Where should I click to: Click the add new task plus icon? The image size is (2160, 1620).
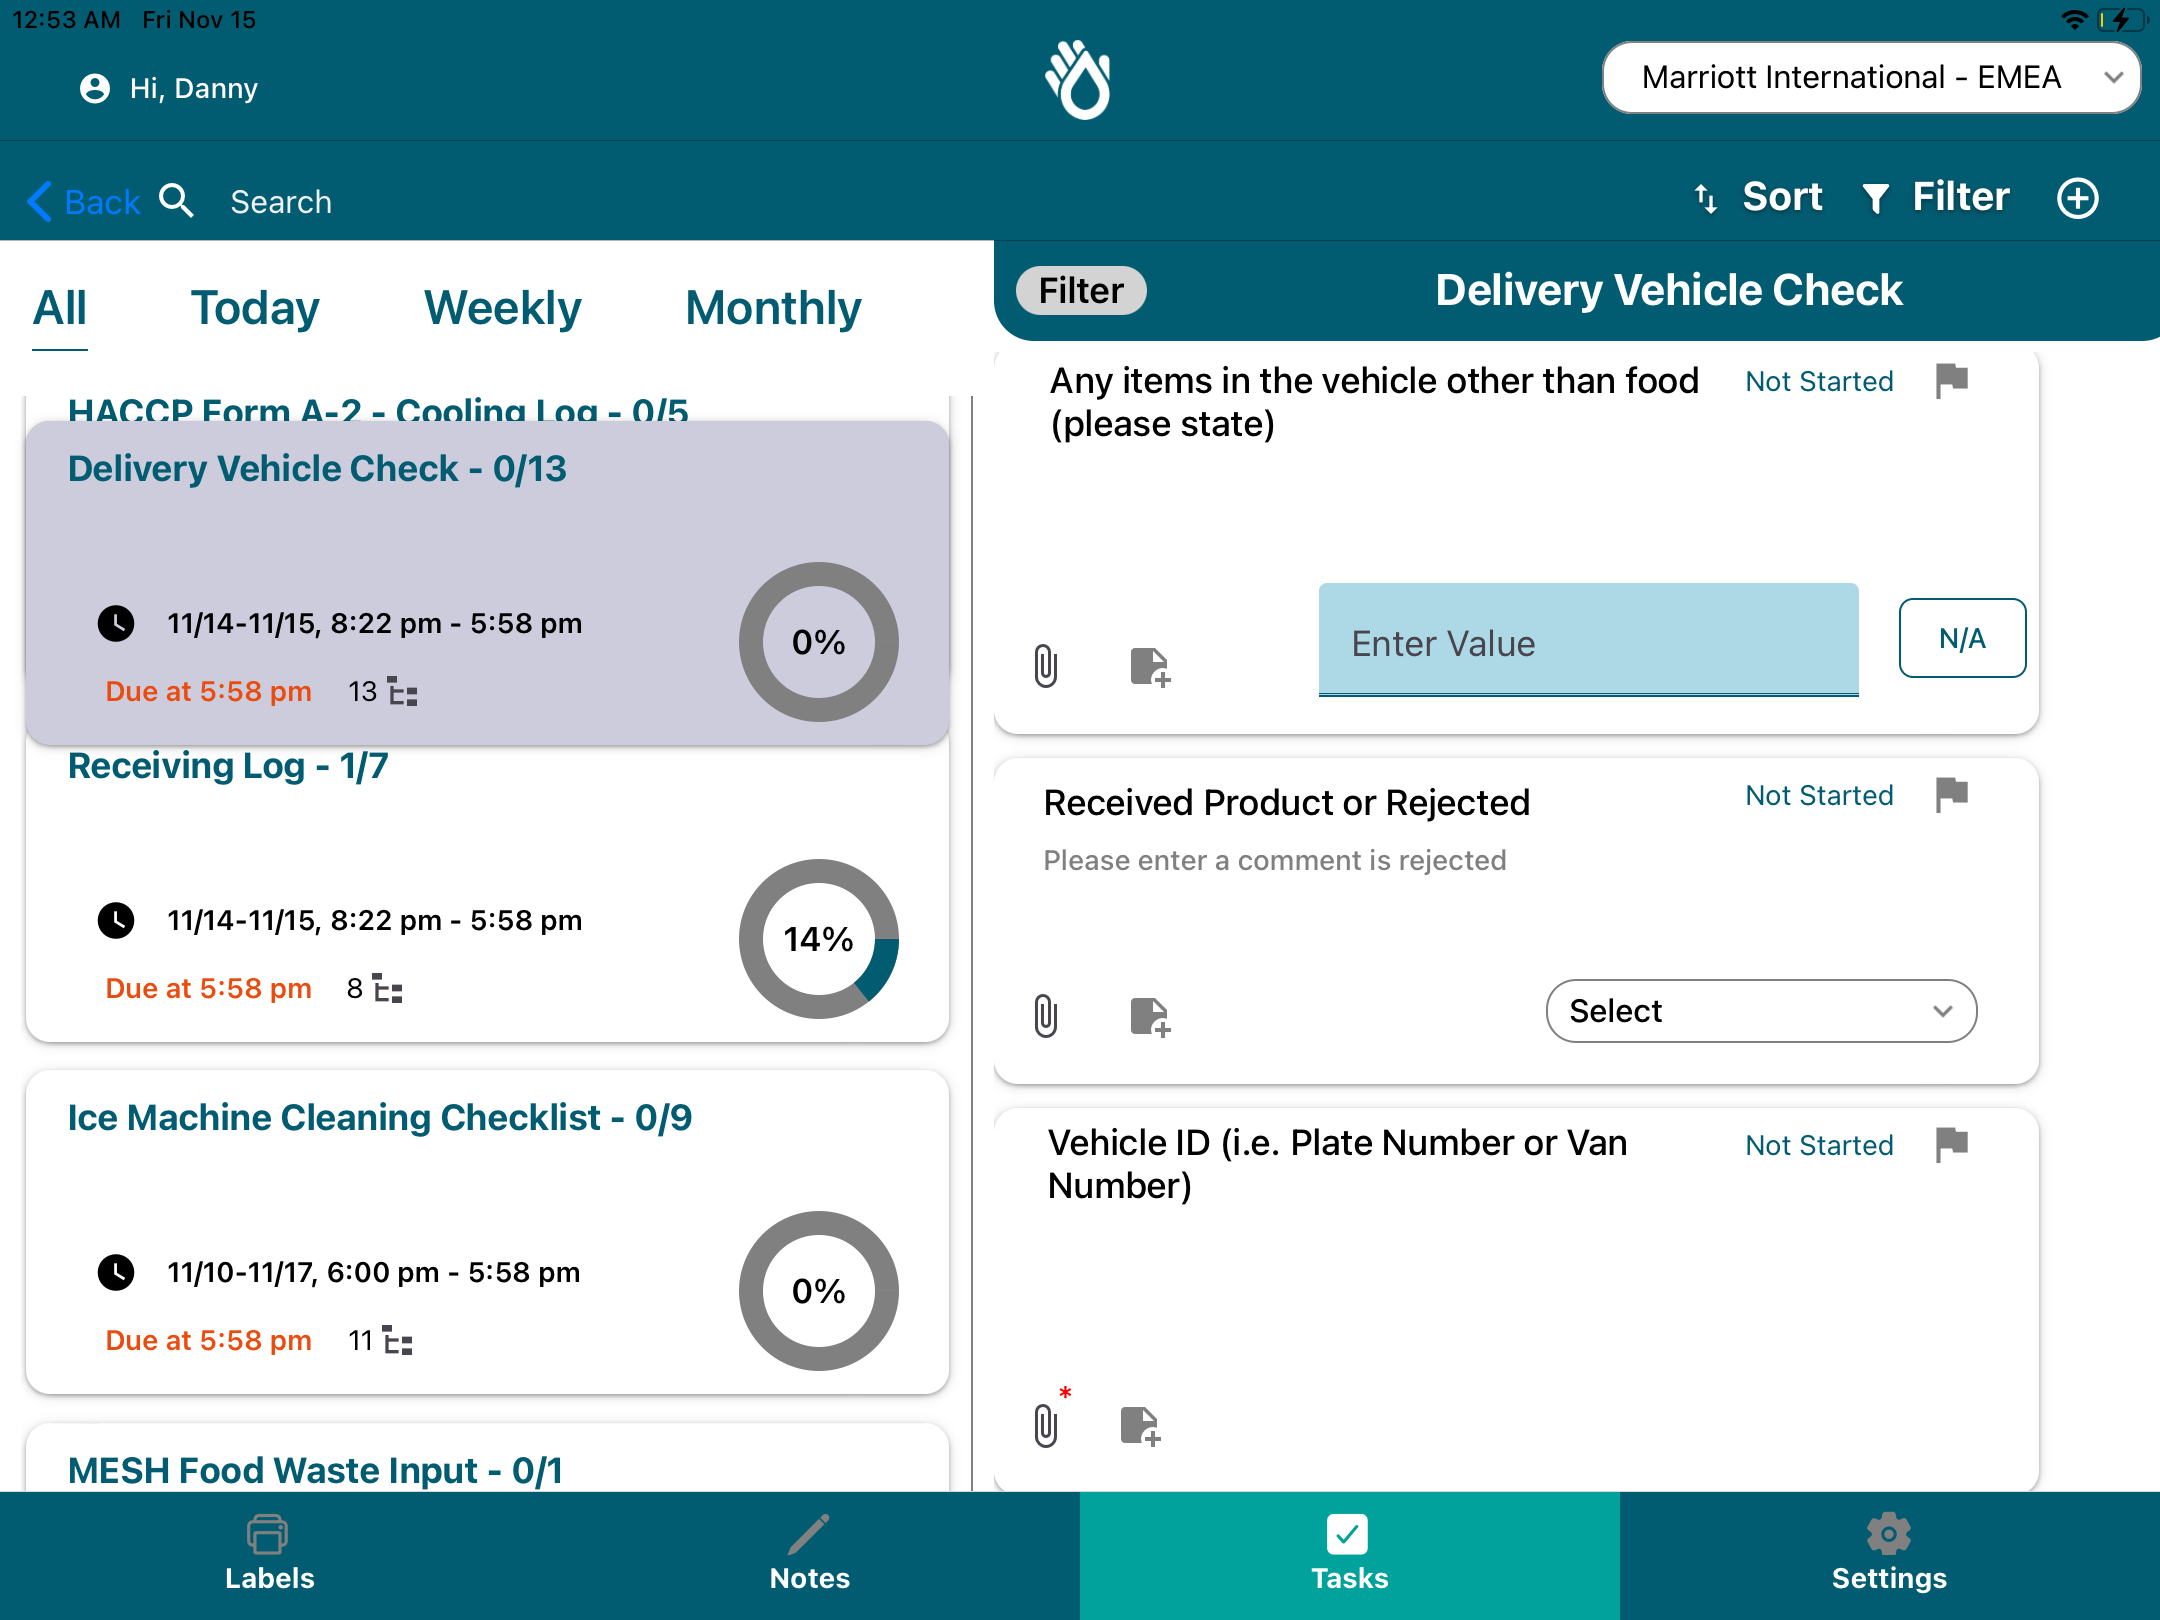click(x=2077, y=198)
